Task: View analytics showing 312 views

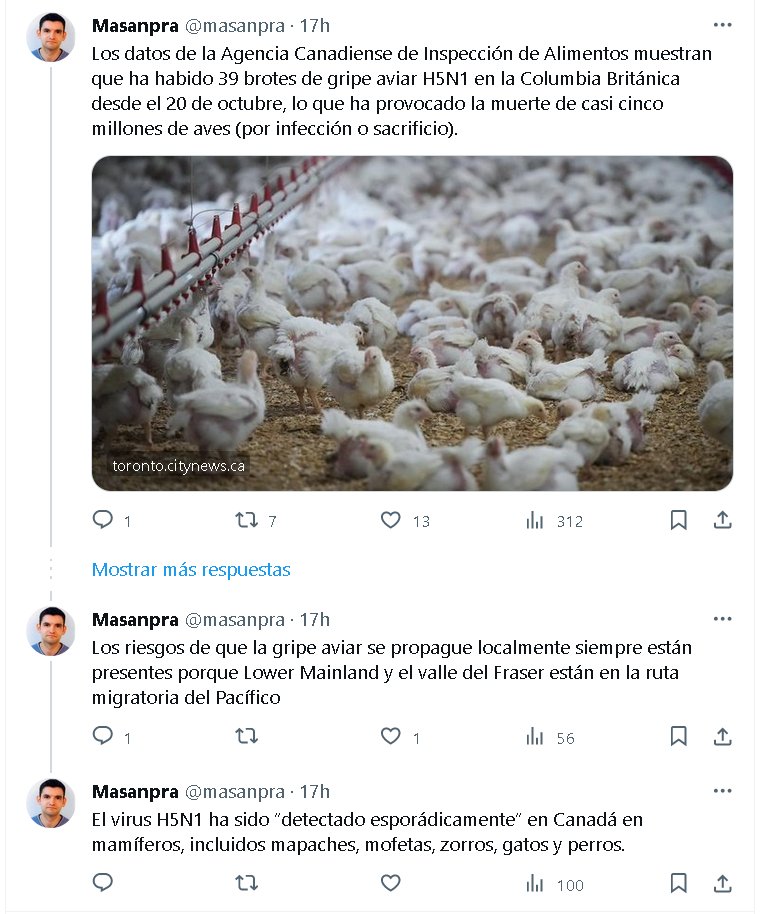Action: pos(554,521)
